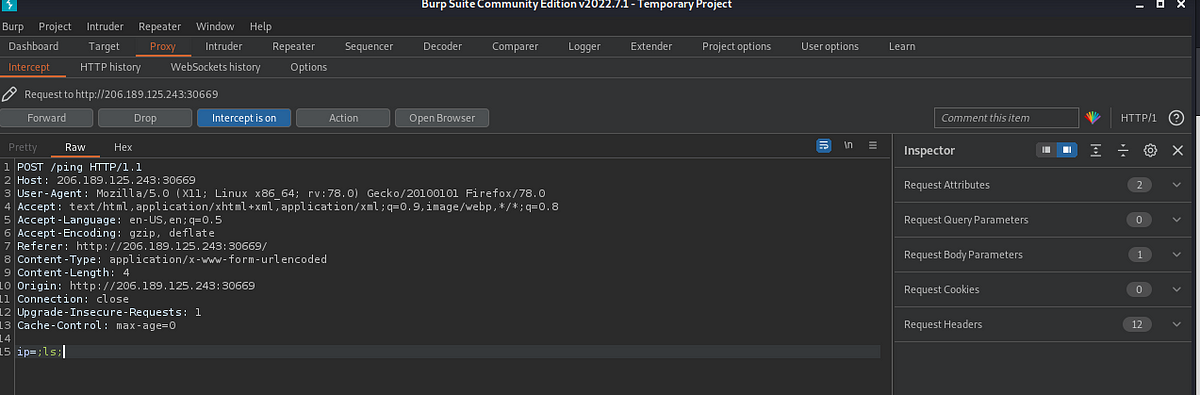Viewport: 1200px width, 395px height.
Task: Open Inspector settings gear
Action: tap(1150, 150)
